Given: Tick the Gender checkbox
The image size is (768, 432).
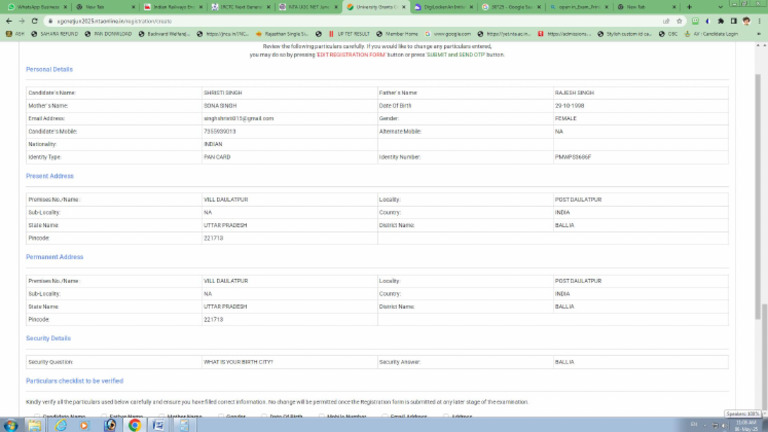Looking at the screenshot, I should 221,416.
